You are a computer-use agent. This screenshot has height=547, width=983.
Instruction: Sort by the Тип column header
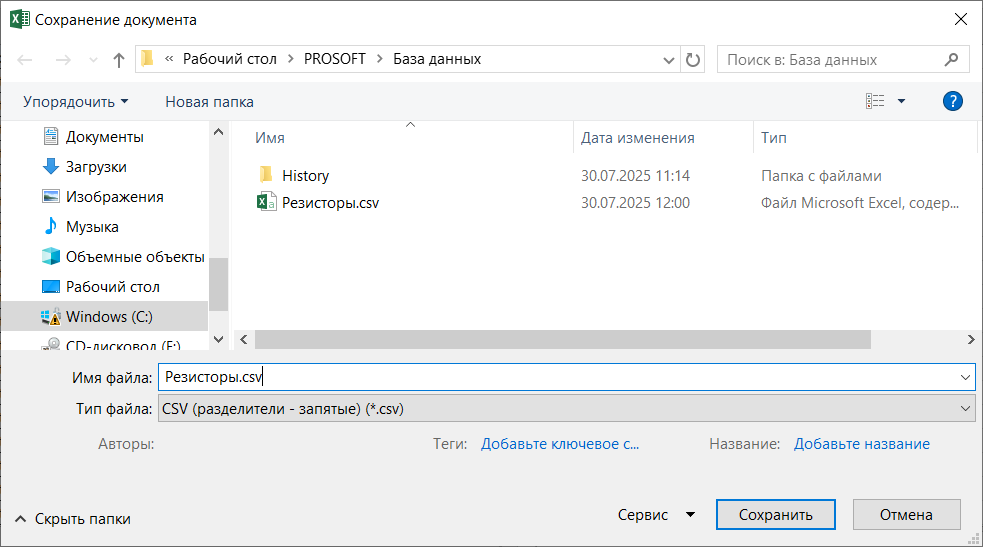(774, 138)
